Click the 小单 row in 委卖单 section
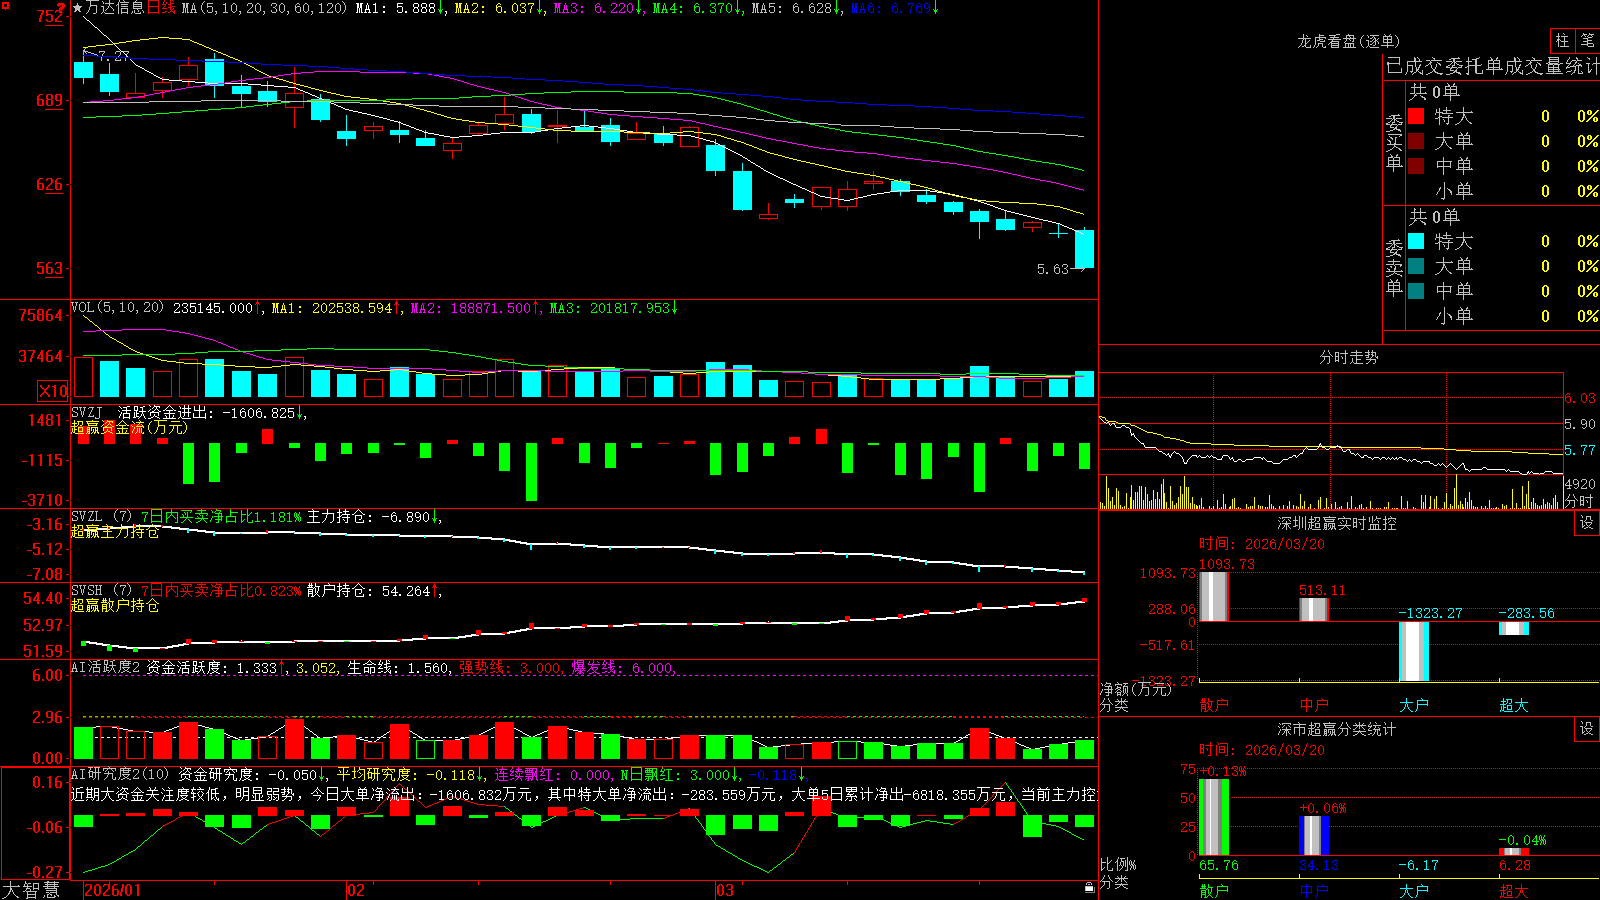This screenshot has width=1600, height=900. 1503,316
